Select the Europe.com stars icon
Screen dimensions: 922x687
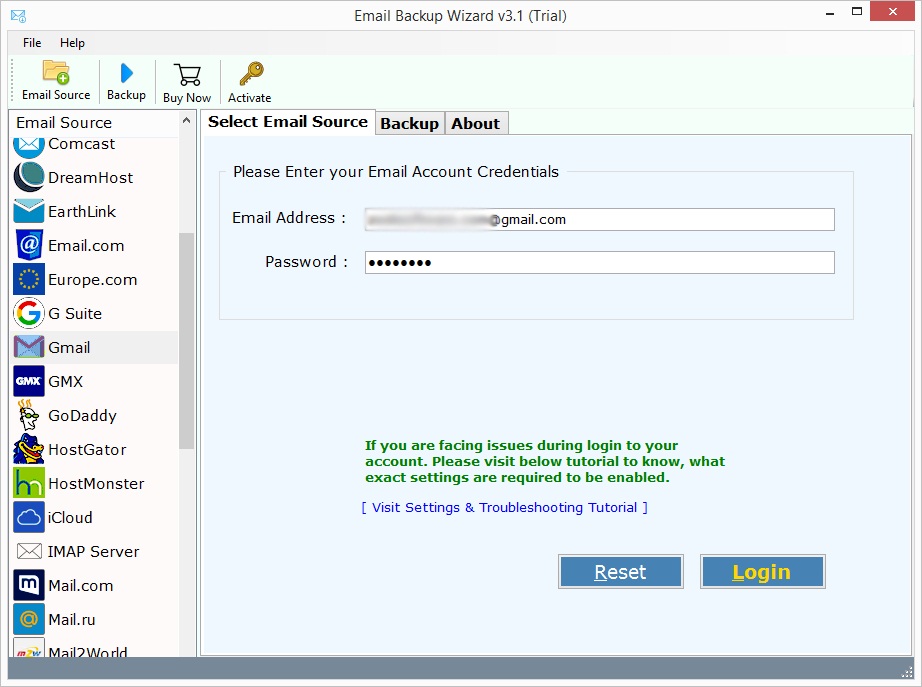click(x=29, y=279)
